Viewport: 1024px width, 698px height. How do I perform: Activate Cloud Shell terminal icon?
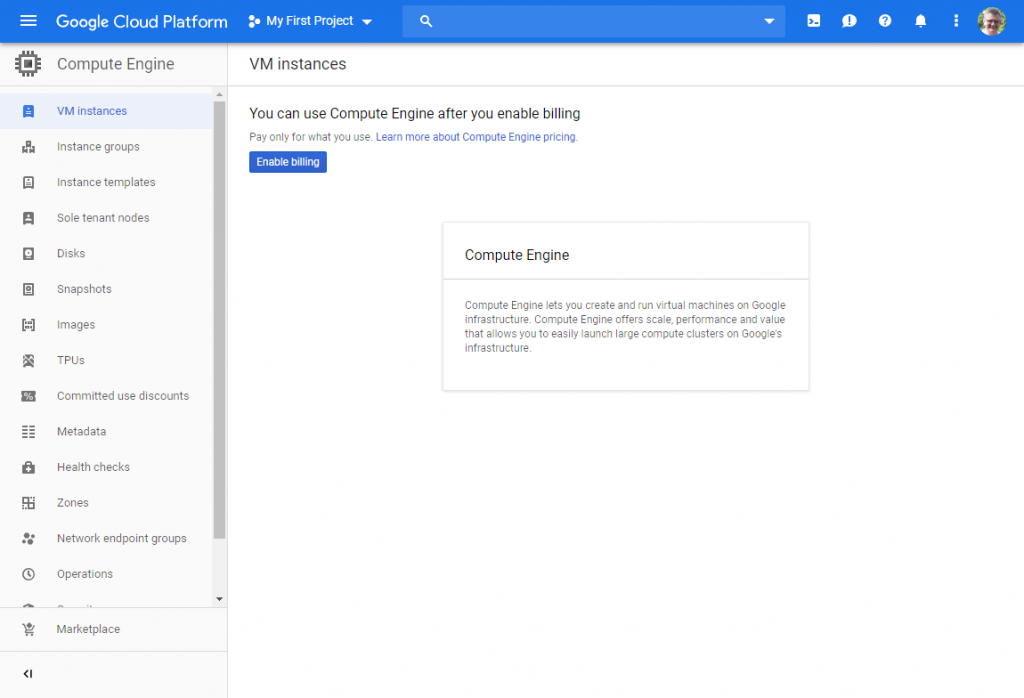coord(814,21)
